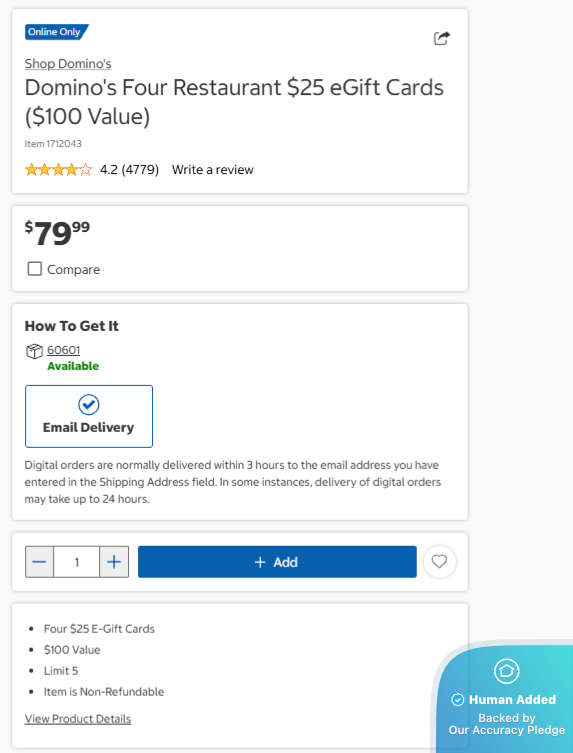Click the star rating icons
This screenshot has height=753, width=573.
58,170
